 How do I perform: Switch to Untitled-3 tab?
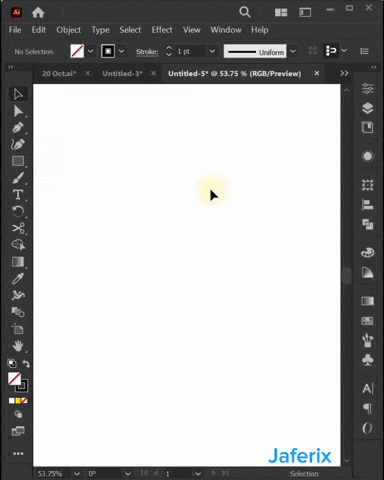122,74
